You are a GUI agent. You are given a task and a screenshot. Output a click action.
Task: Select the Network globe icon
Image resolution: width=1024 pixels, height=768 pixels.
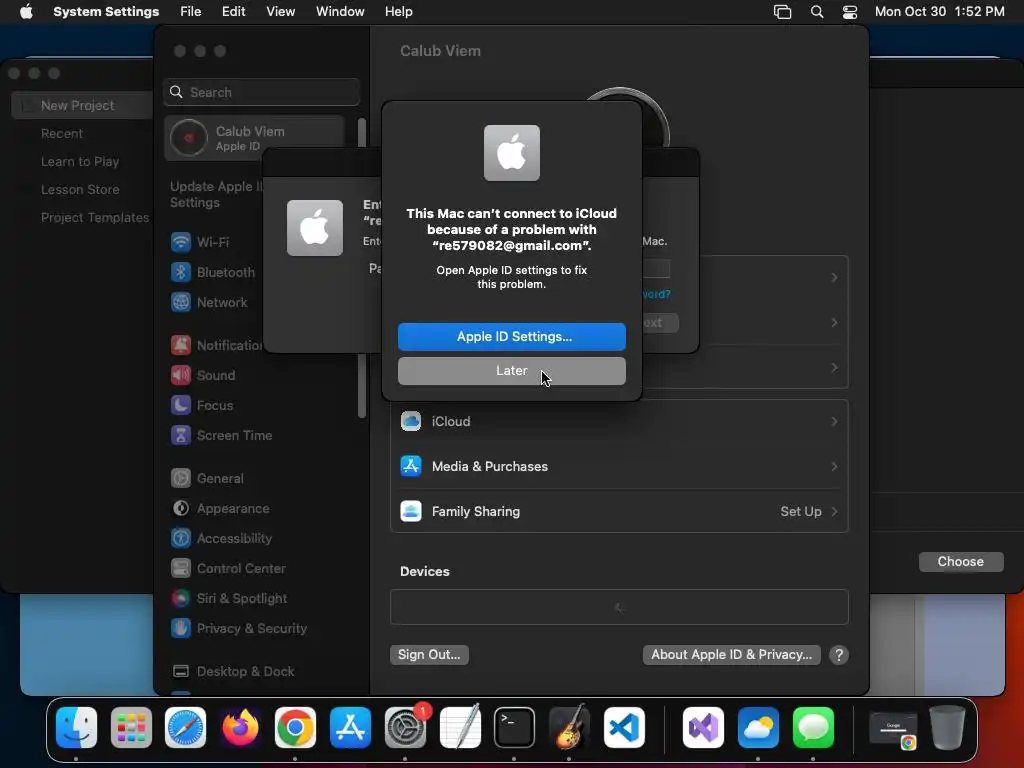(x=181, y=302)
